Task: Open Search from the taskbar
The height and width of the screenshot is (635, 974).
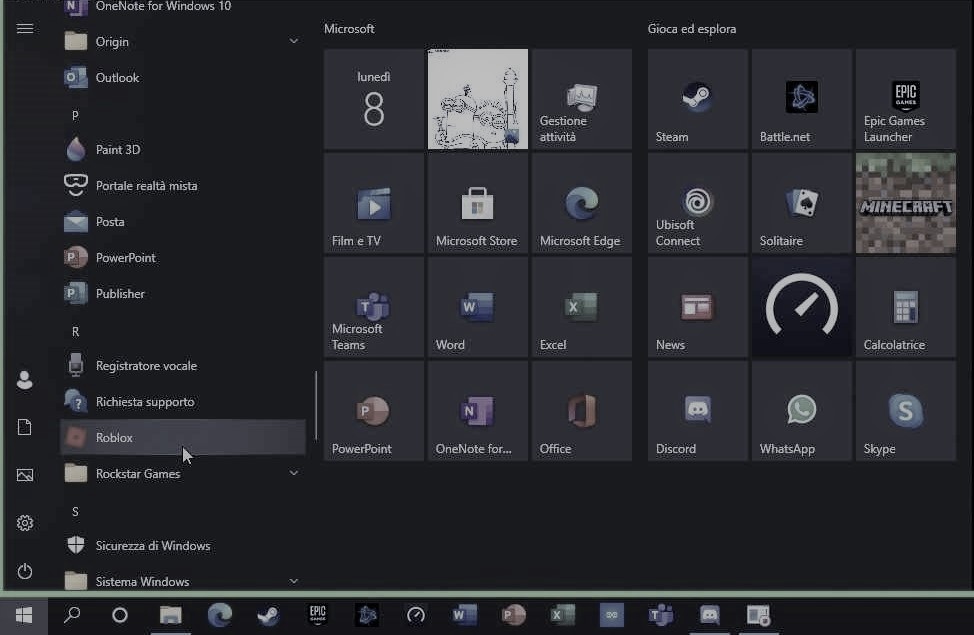Action: click(x=72, y=616)
